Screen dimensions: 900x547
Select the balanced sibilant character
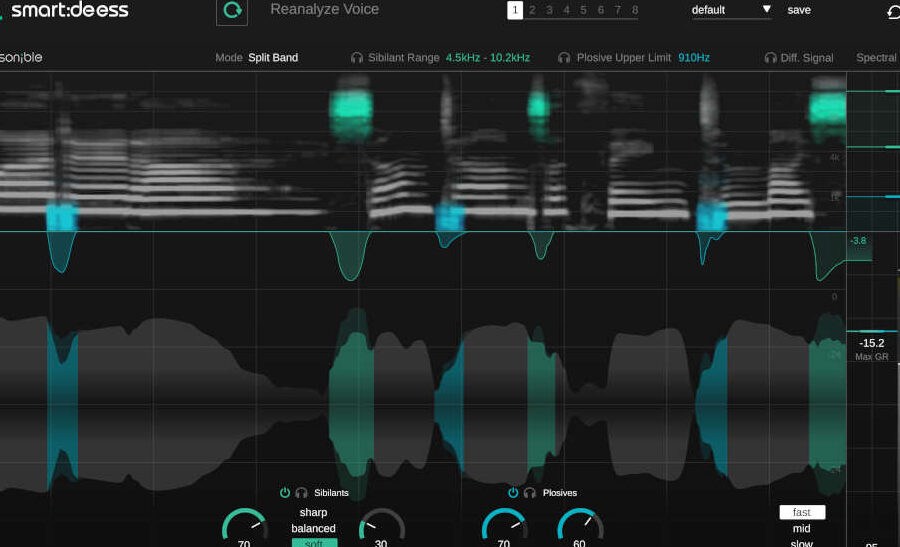tap(313, 528)
